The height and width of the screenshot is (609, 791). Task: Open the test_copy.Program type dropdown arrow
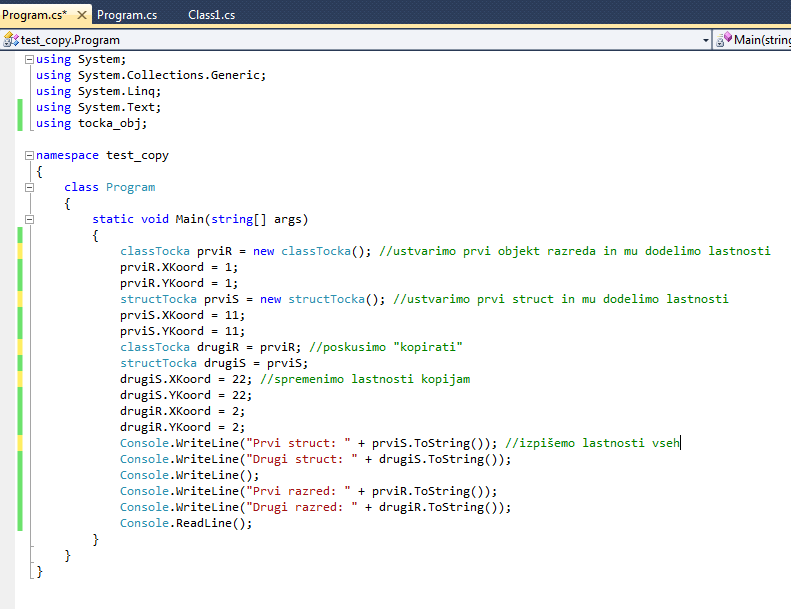tap(706, 40)
